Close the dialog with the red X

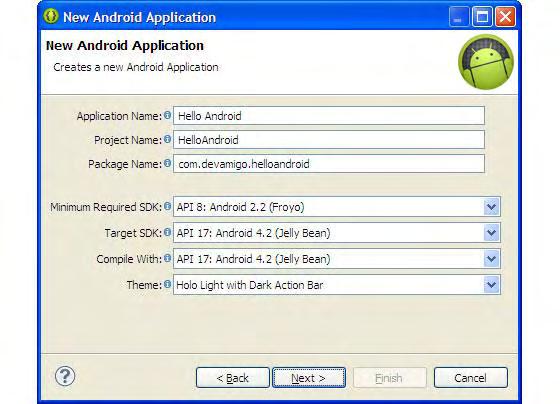505,16
